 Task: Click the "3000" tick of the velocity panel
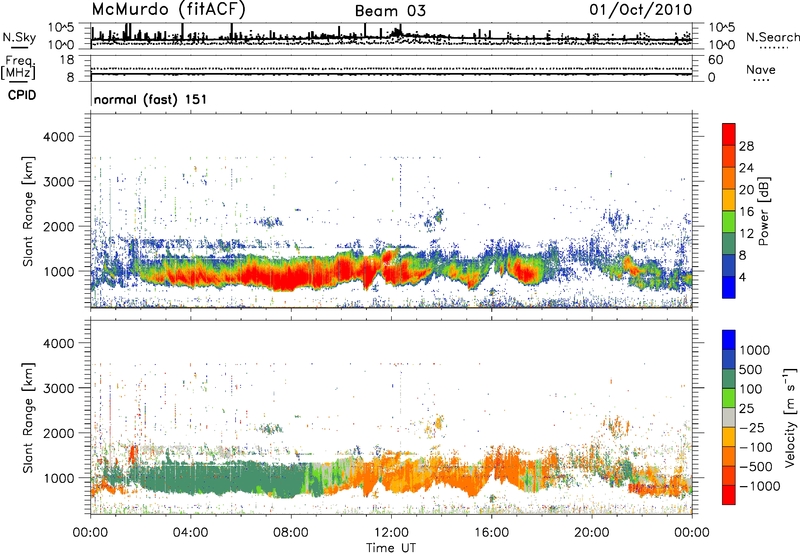59,388
